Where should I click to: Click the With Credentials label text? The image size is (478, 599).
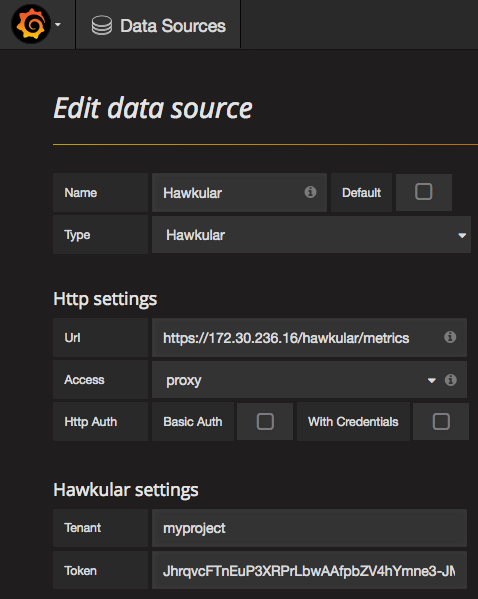(353, 422)
